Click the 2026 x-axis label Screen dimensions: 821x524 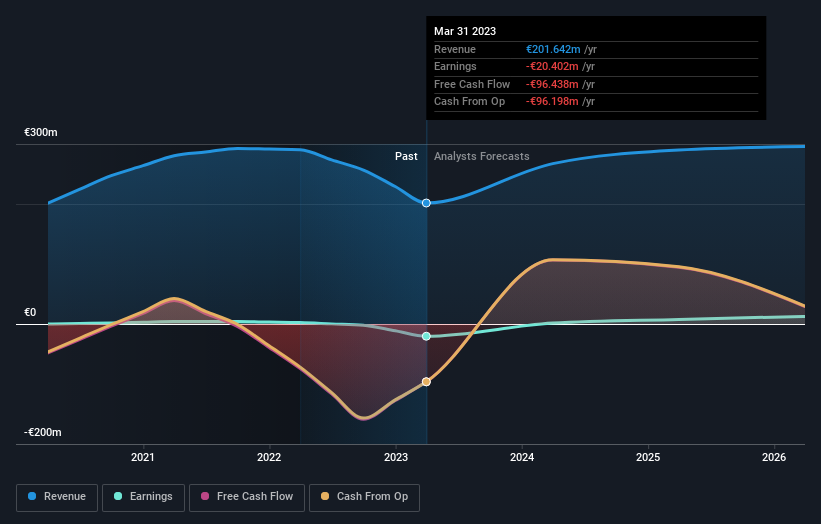pyautogui.click(x=774, y=458)
